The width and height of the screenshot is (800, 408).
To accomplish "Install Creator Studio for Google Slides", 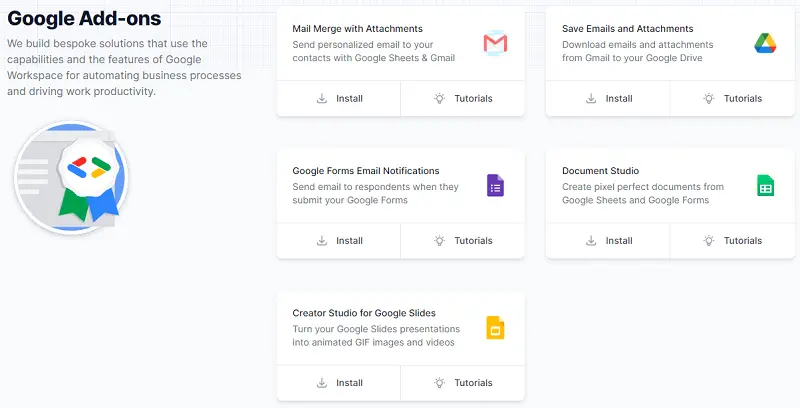I will coord(339,382).
